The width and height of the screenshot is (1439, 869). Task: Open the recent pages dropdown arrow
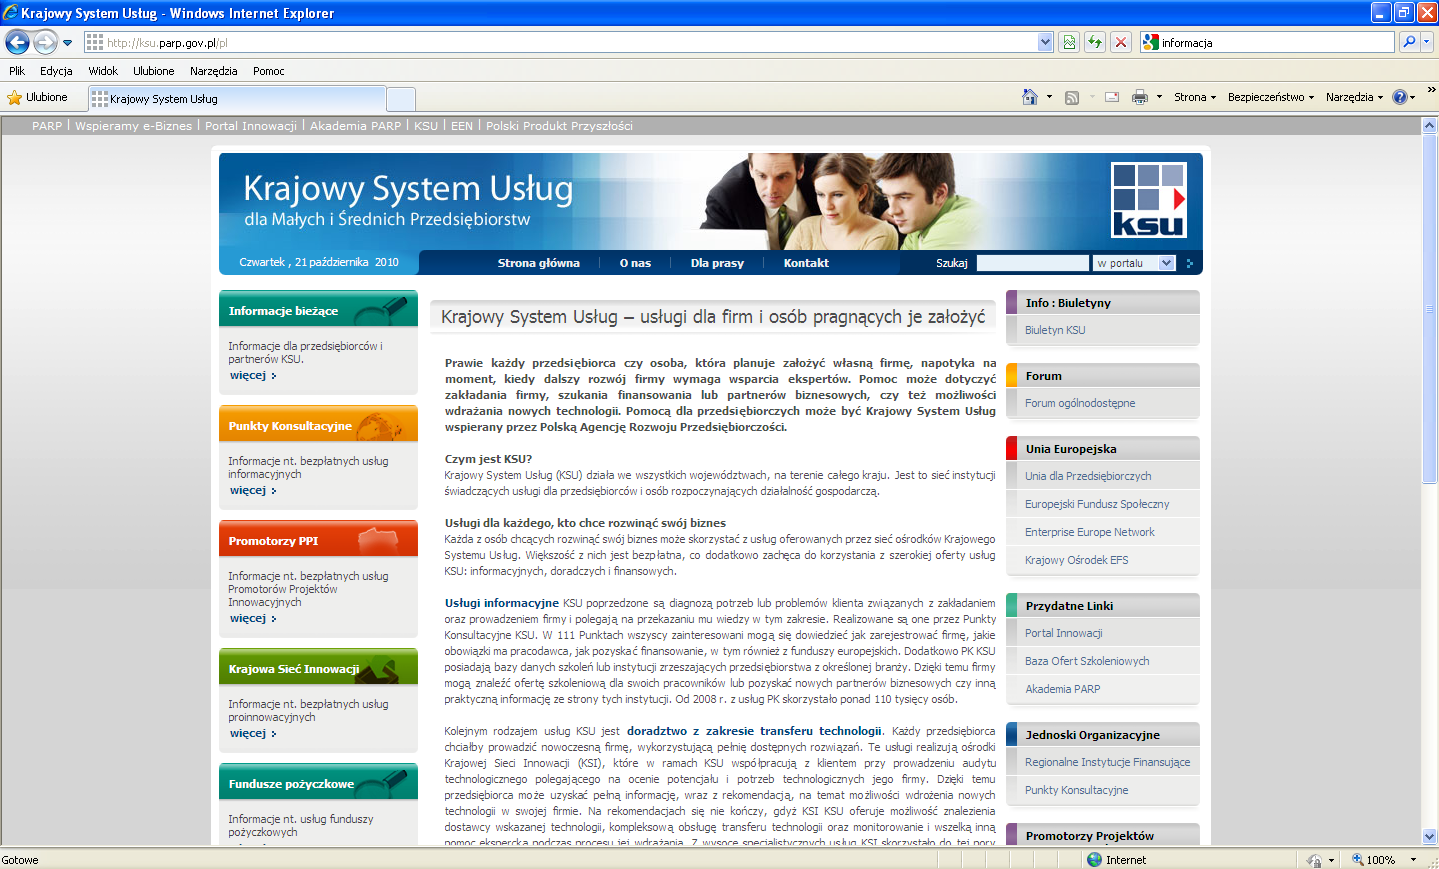tap(67, 43)
